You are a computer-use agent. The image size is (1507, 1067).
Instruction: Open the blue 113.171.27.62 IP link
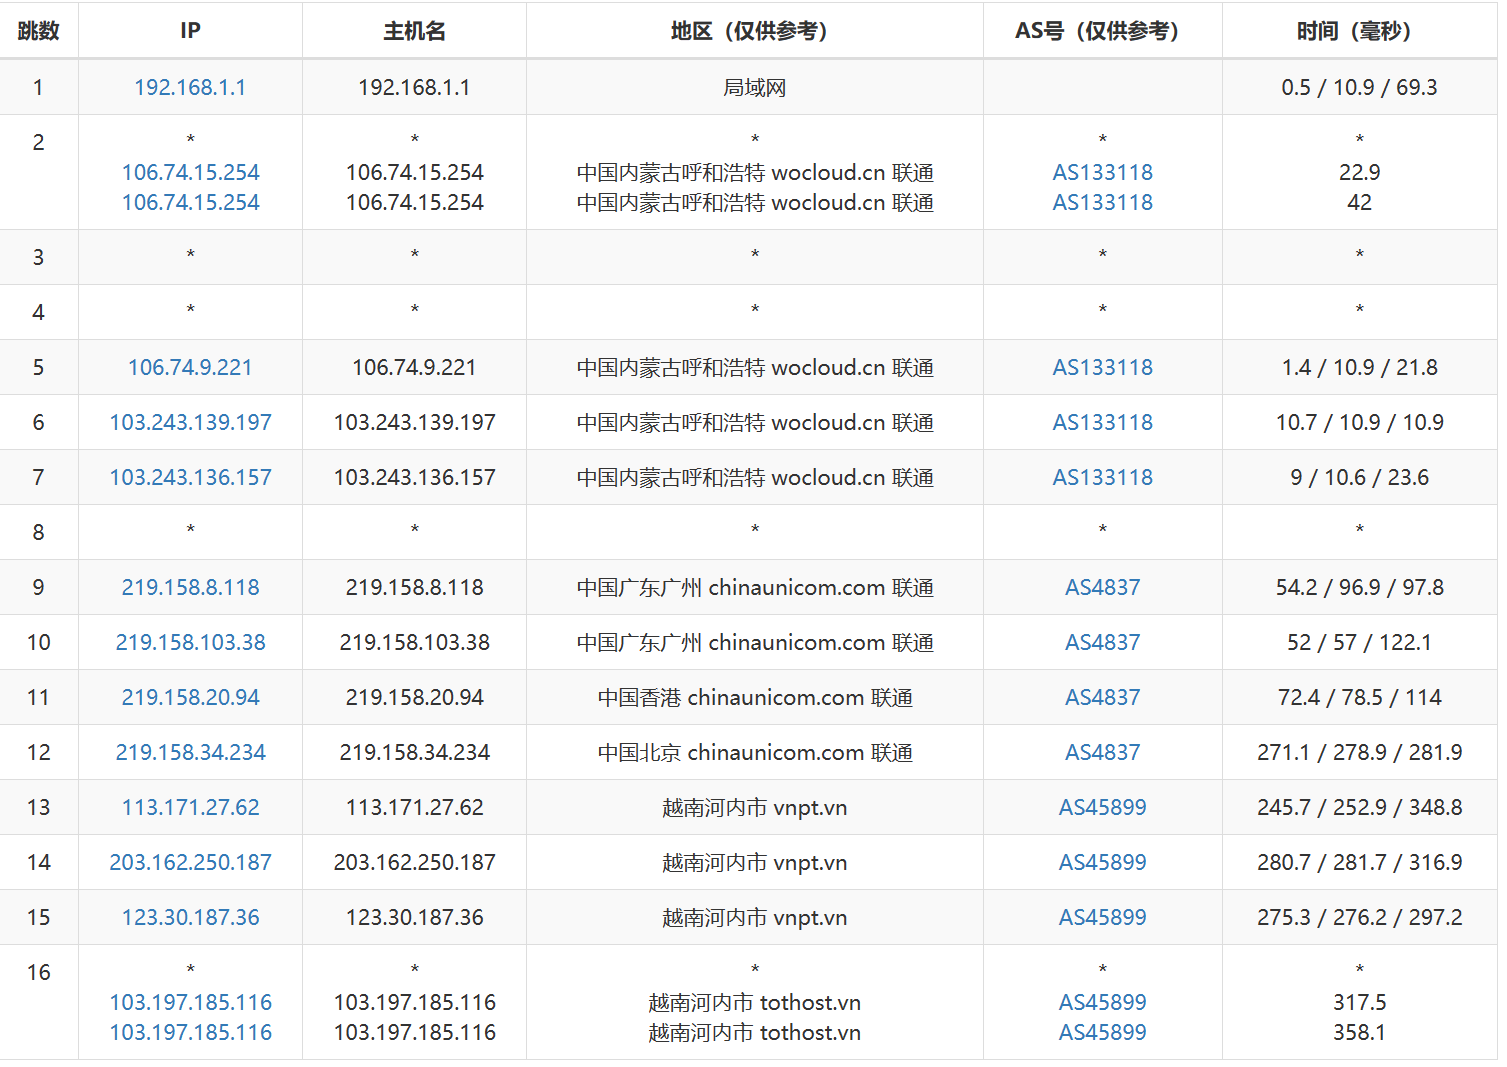point(190,808)
